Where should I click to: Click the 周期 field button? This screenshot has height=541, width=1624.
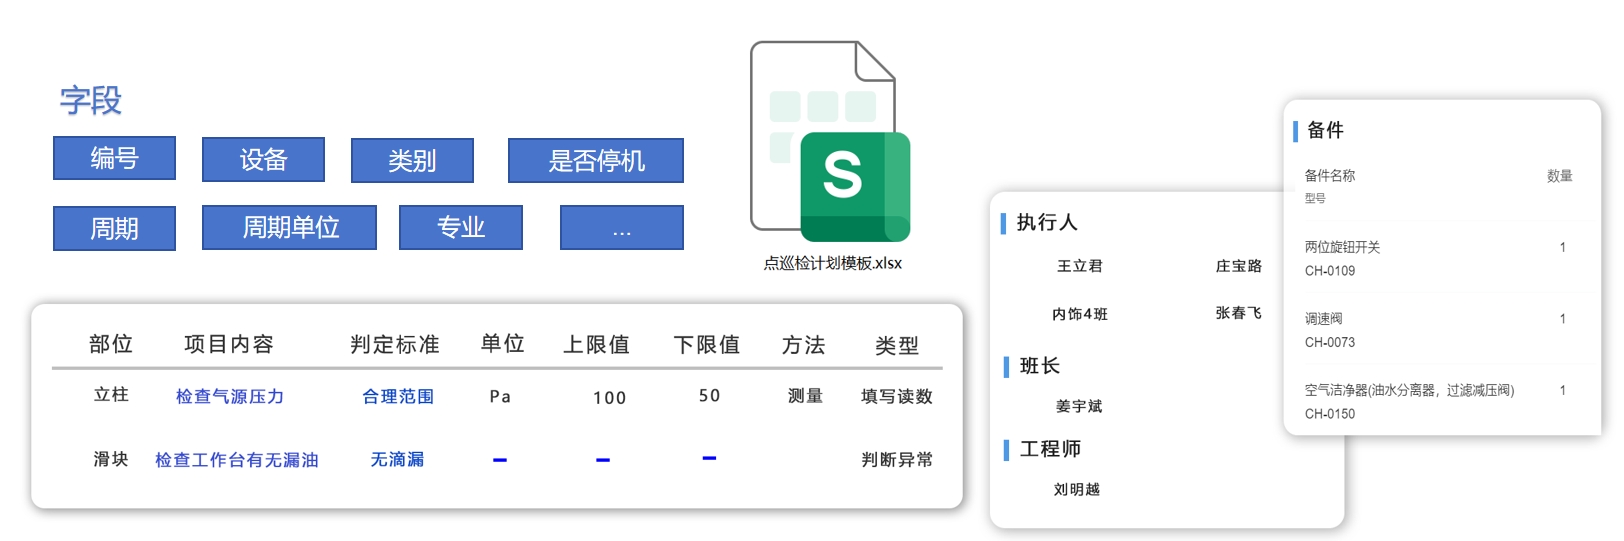click(x=114, y=229)
